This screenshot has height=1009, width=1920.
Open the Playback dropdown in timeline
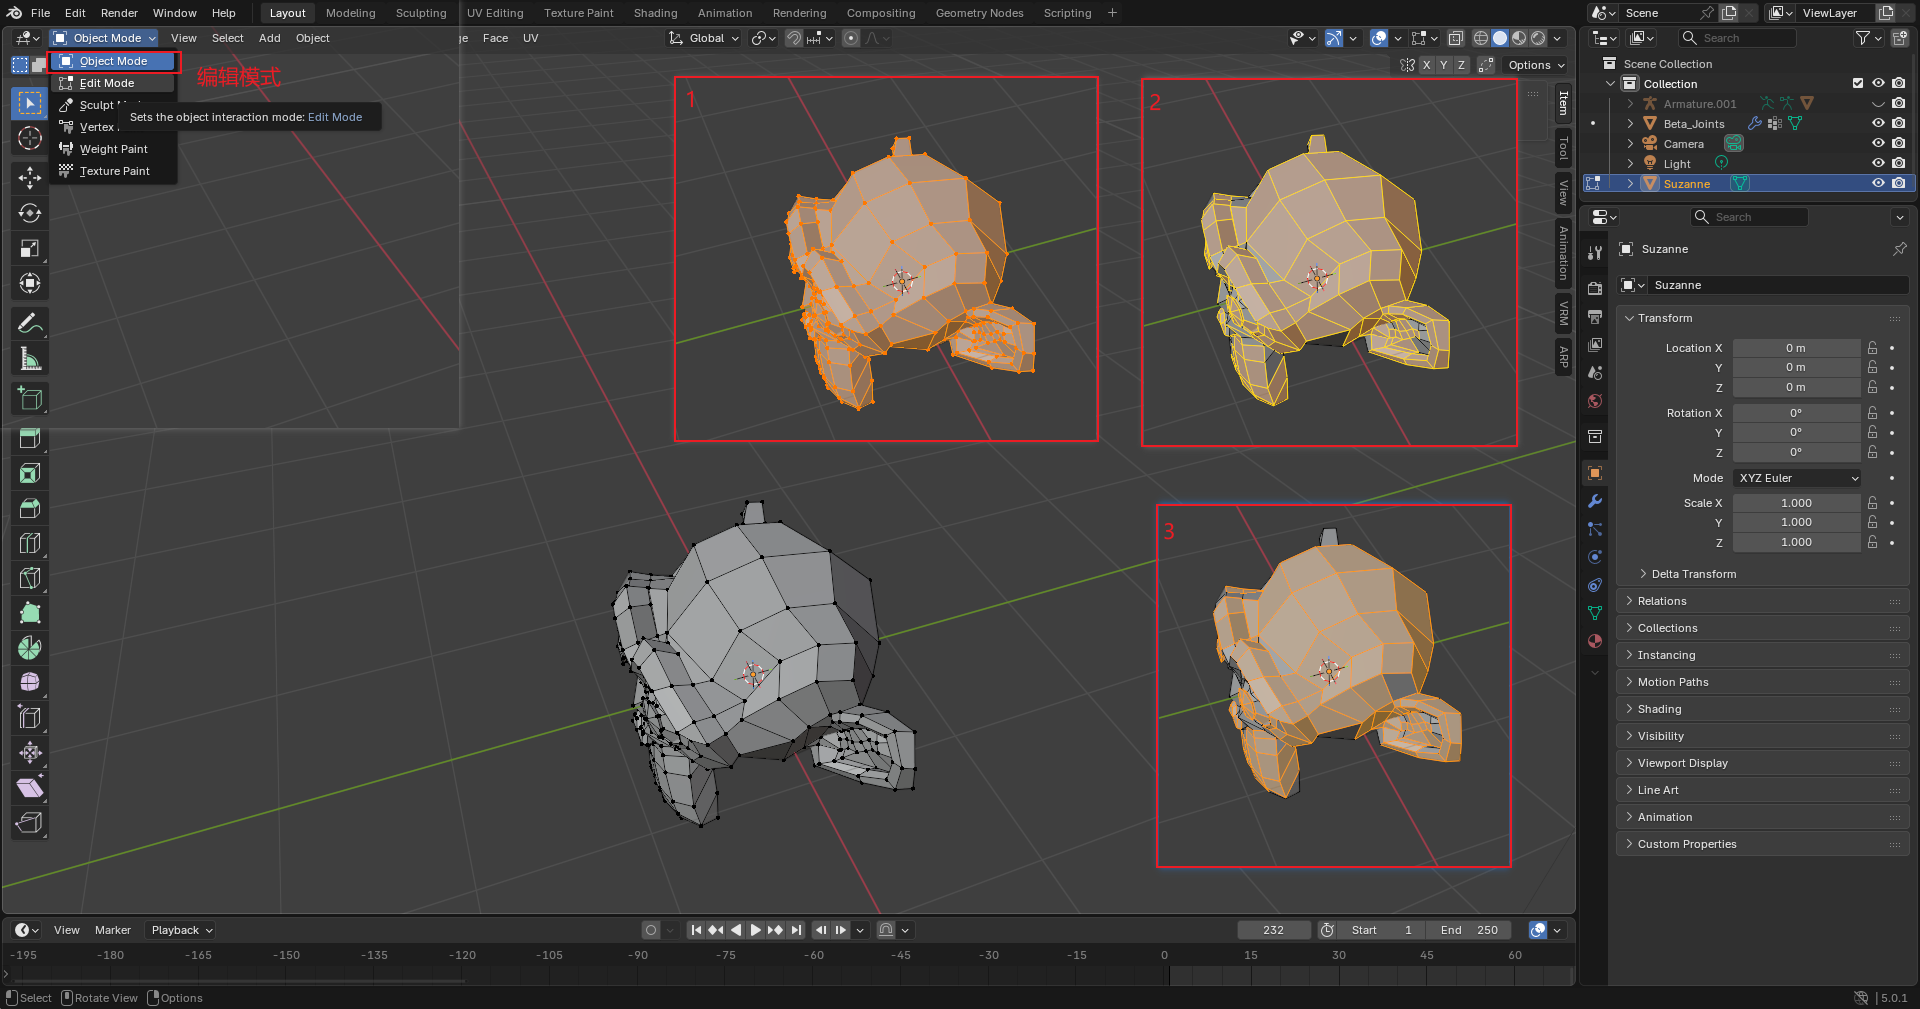click(182, 930)
